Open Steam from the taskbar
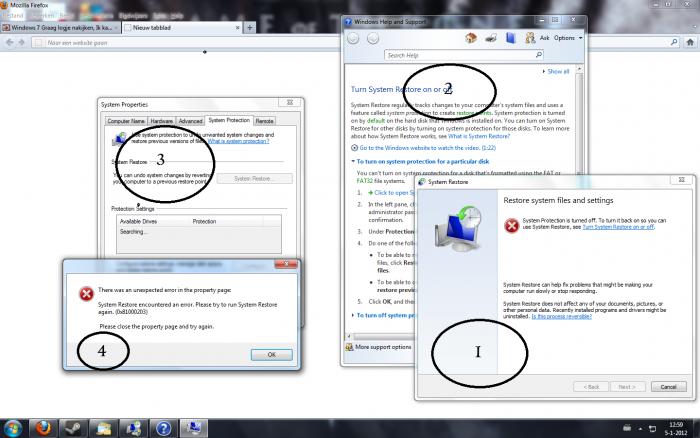700x438 pixels. coord(73,429)
